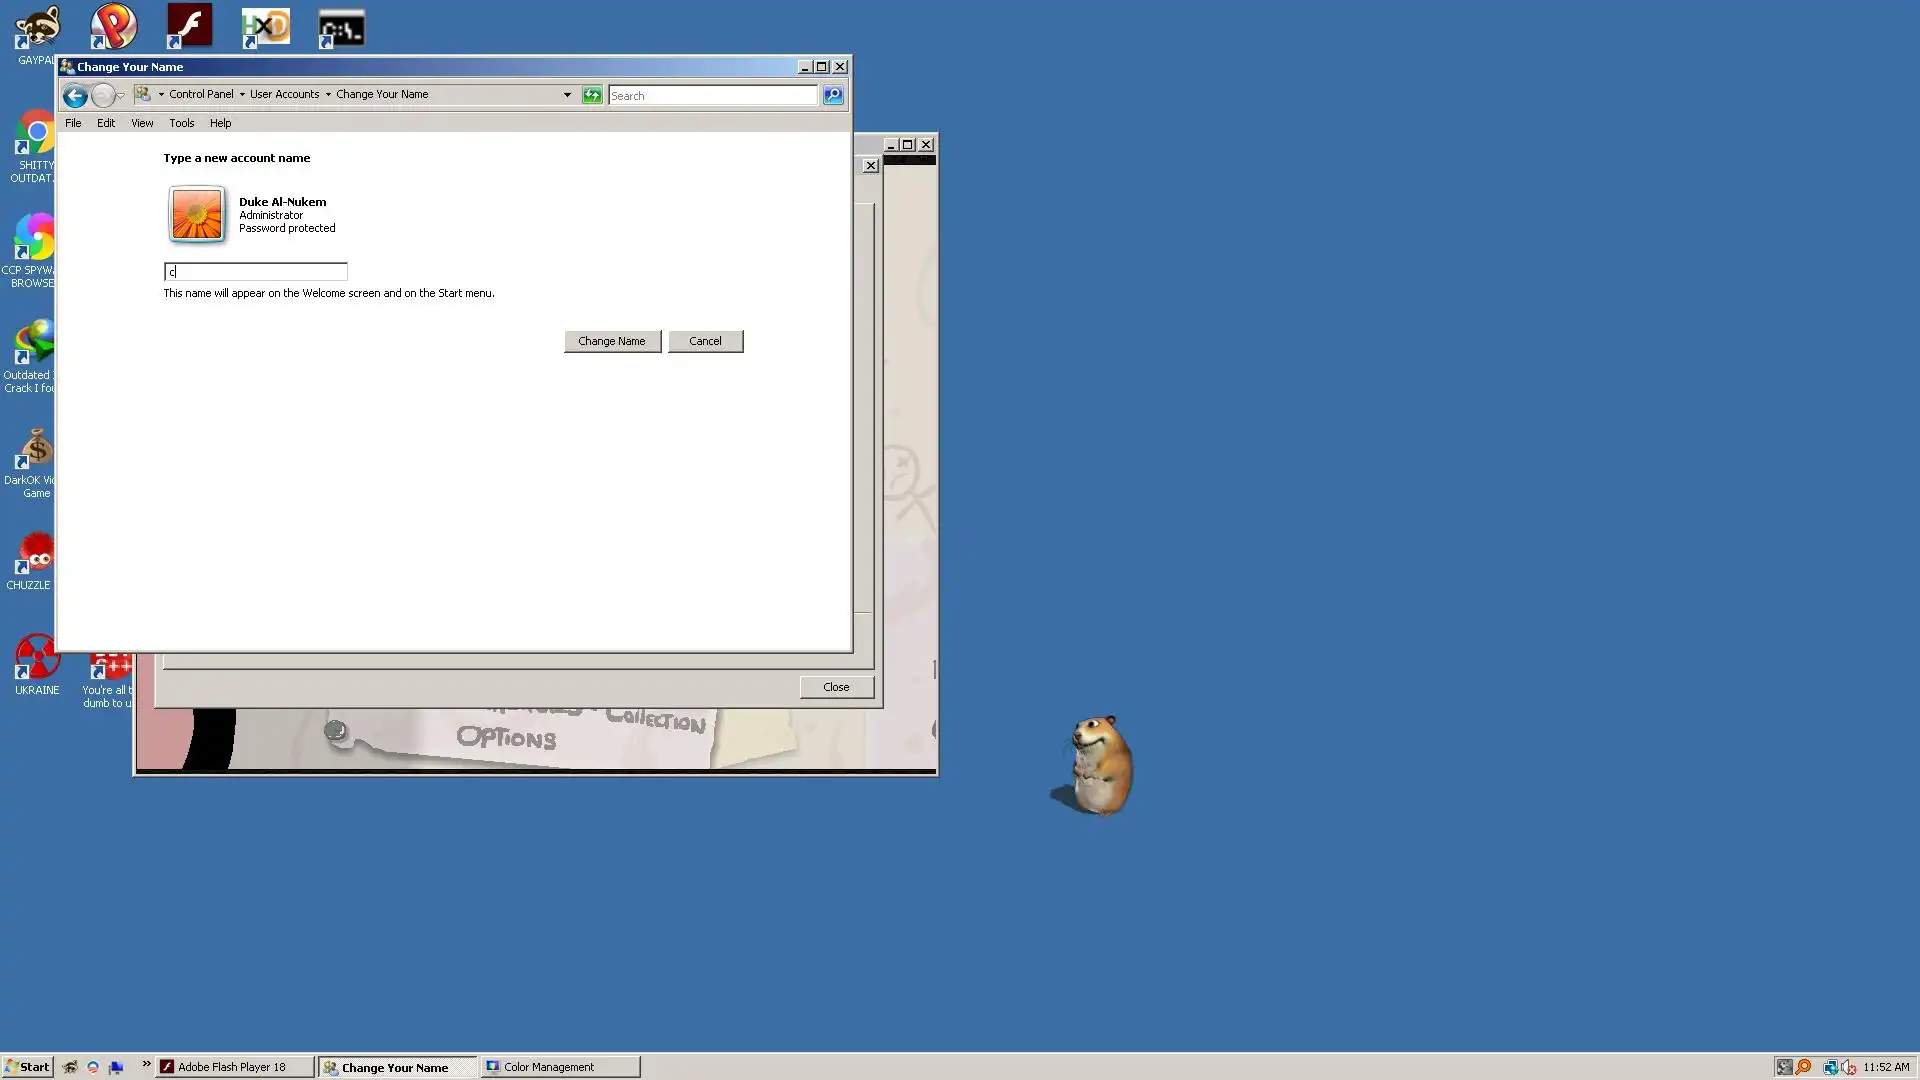The width and height of the screenshot is (1920, 1080).
Task: Open the Chrome desktop shortcut
Action: [x=36, y=135]
